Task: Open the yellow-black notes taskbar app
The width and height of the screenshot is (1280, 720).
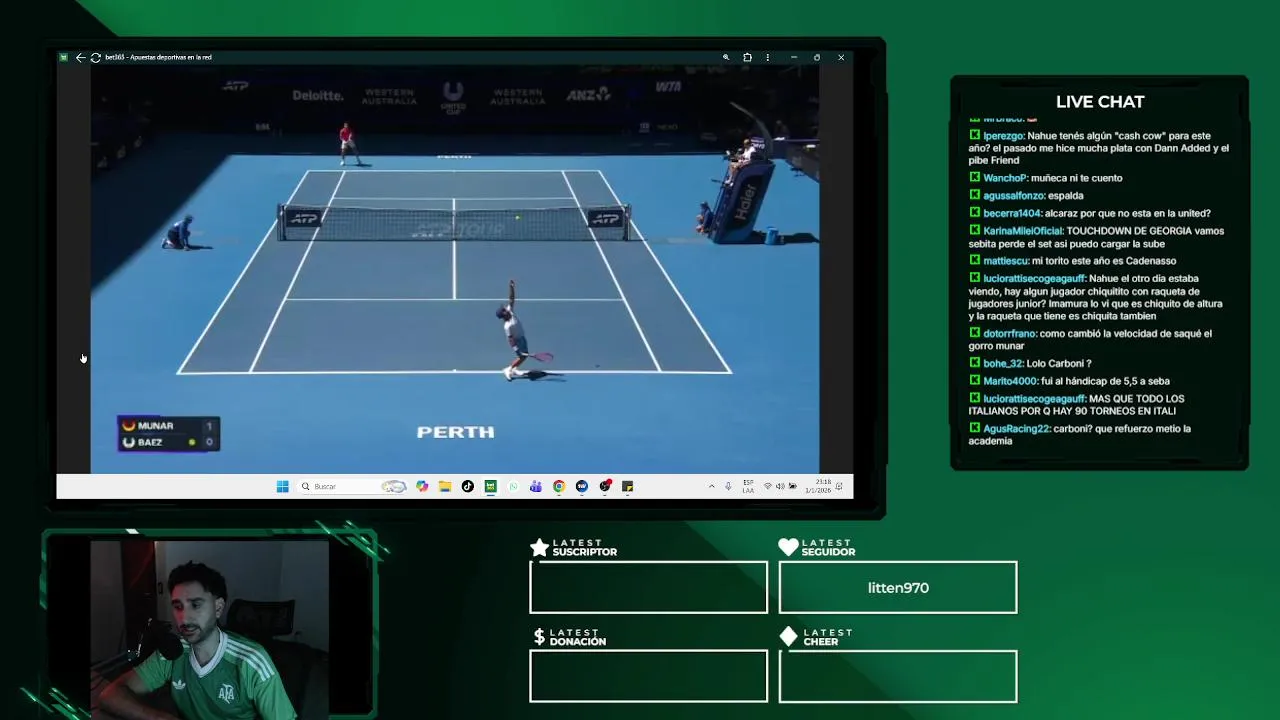Action: coord(627,486)
